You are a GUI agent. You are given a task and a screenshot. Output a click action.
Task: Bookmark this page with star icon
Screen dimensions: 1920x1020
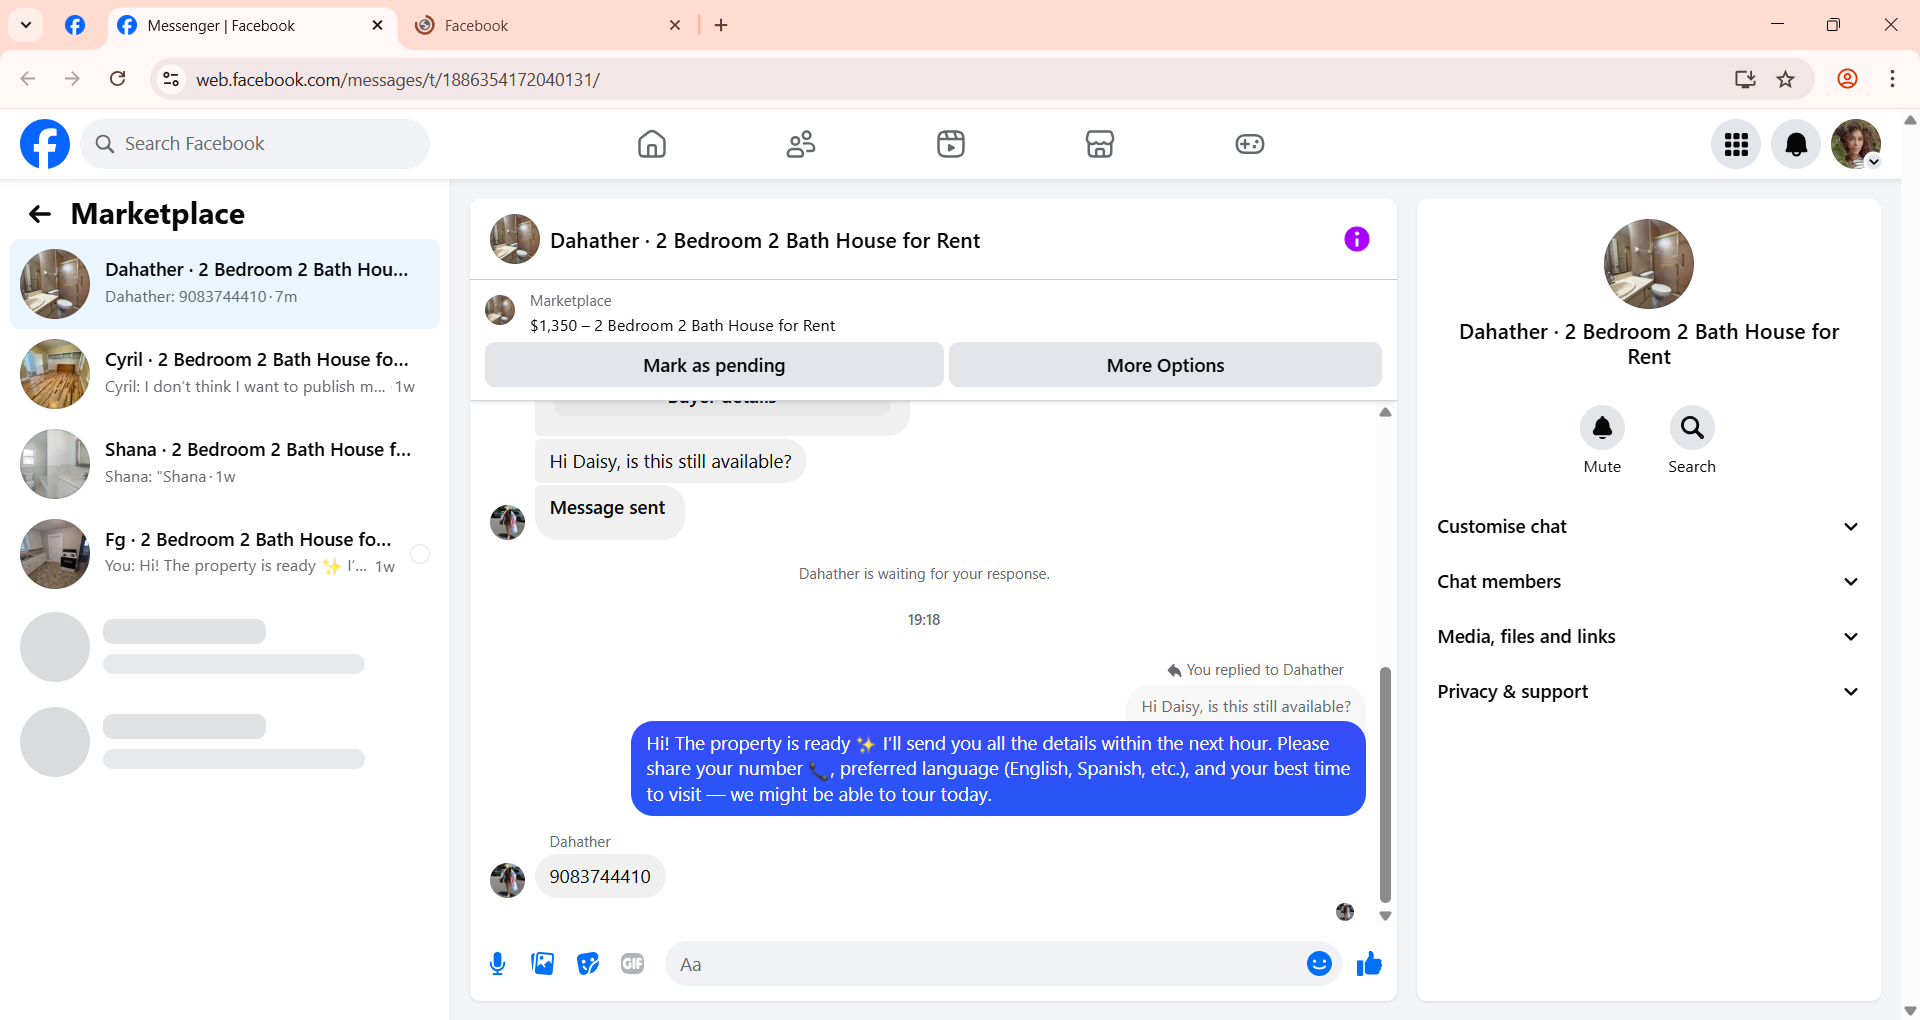[x=1786, y=79]
